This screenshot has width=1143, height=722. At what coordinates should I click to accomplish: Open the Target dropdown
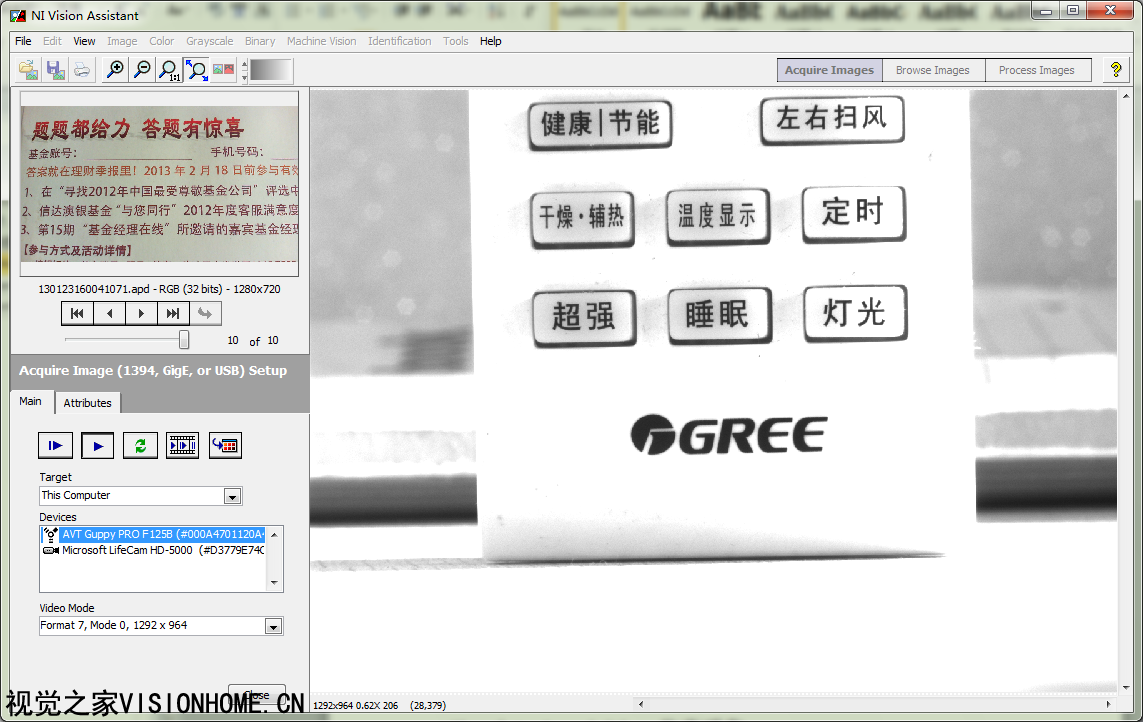pyautogui.click(x=232, y=497)
